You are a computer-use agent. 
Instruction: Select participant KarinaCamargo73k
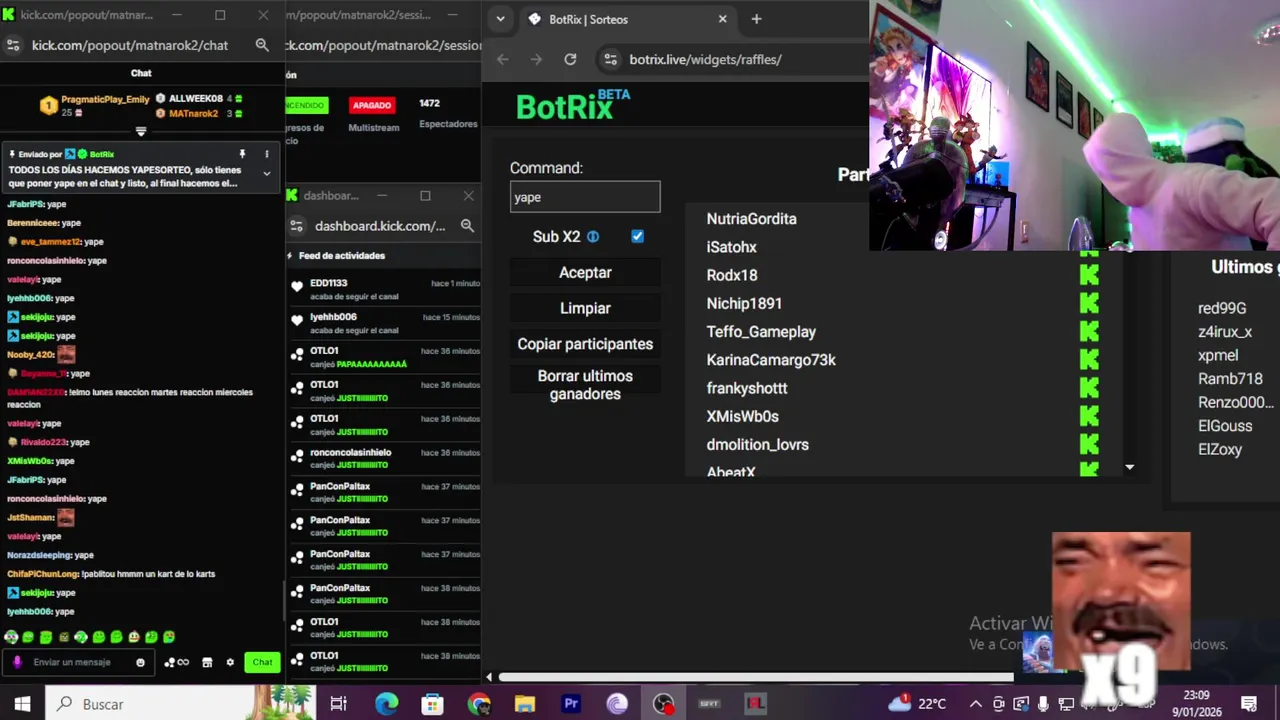771,360
